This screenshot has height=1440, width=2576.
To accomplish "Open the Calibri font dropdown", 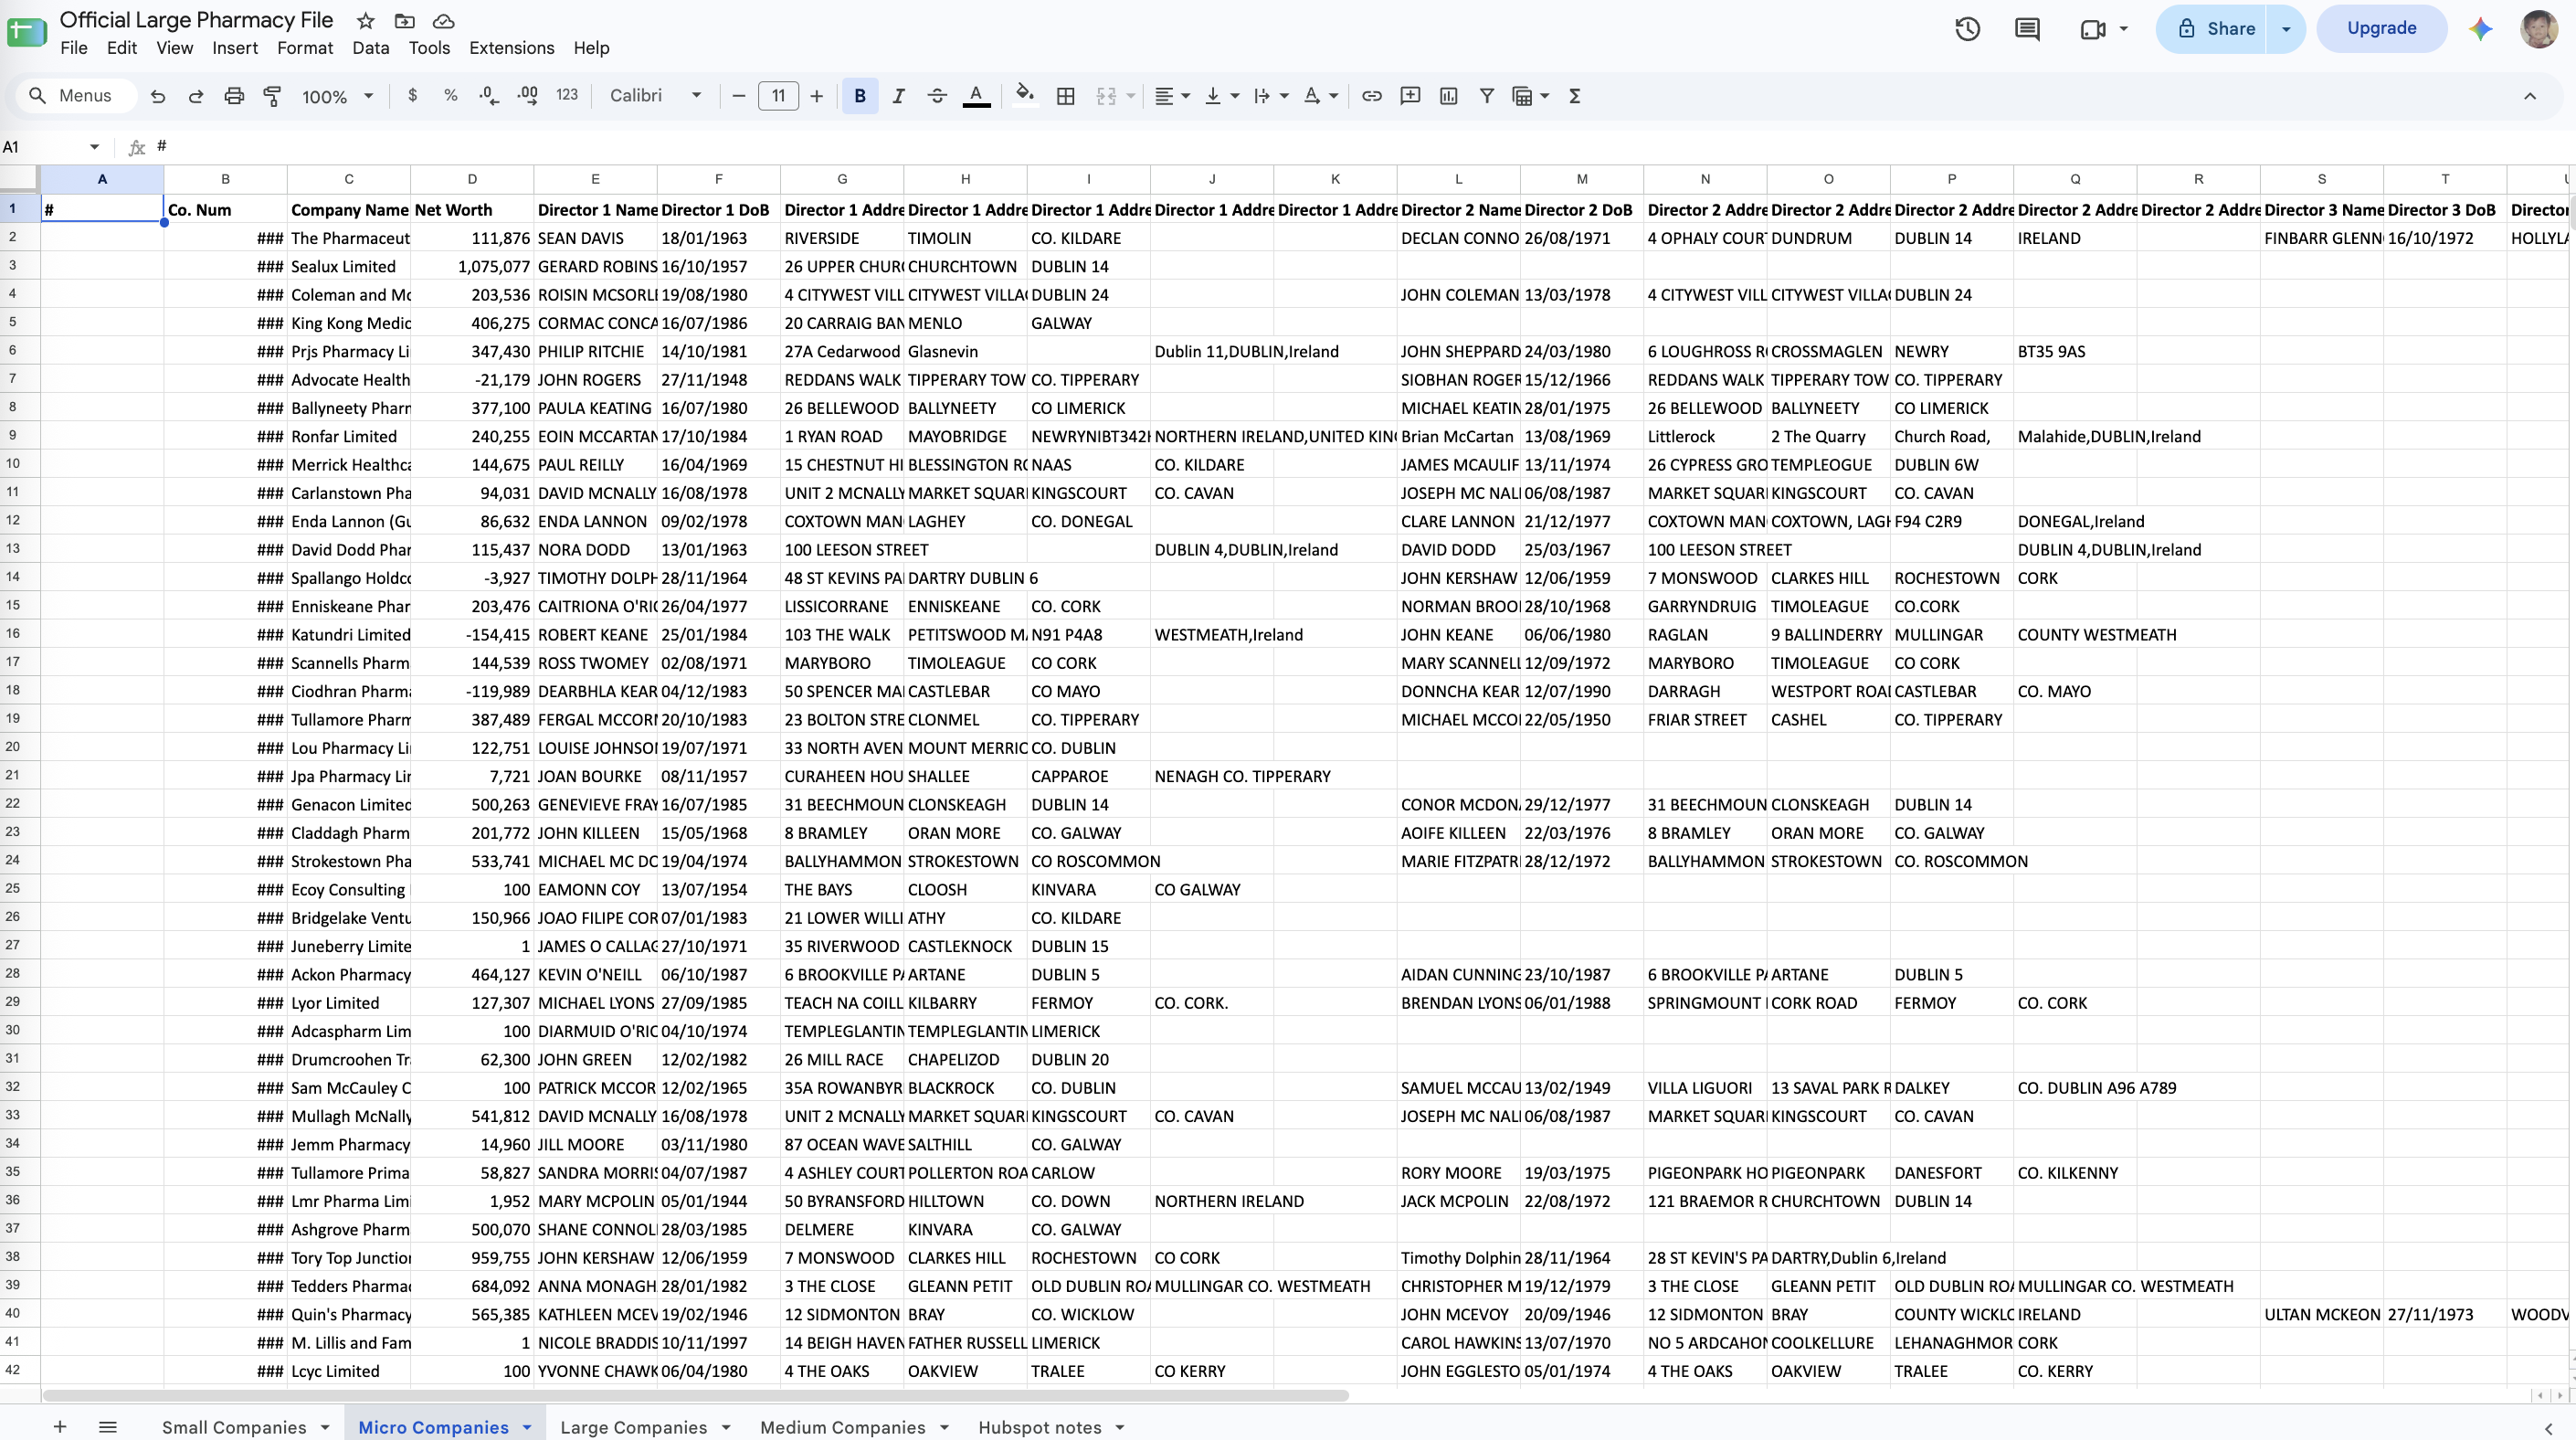I will [x=655, y=96].
